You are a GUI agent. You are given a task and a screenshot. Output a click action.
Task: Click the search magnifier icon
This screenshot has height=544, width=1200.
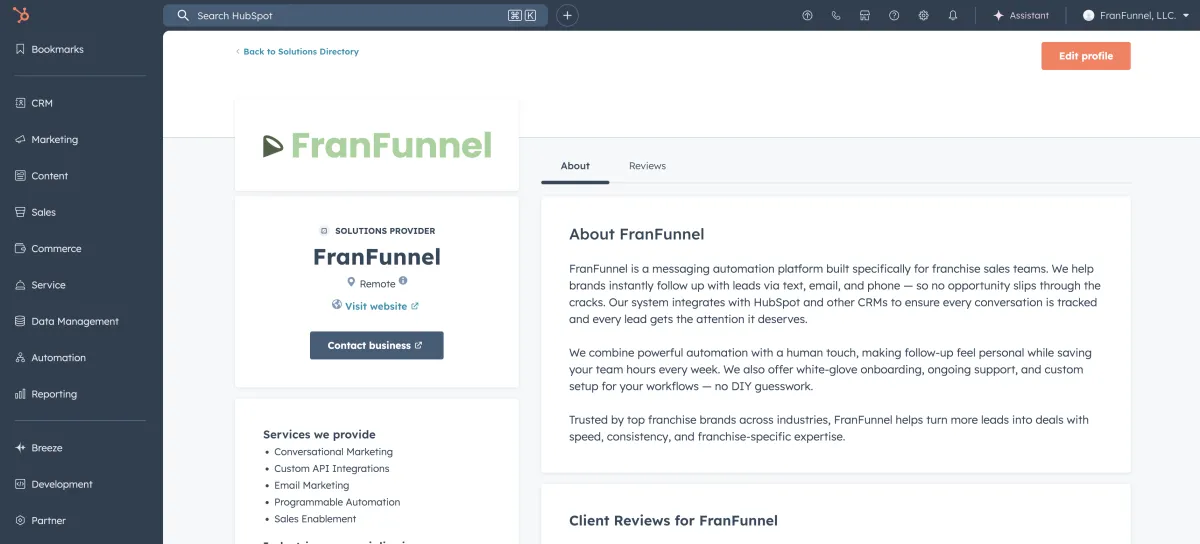point(183,15)
